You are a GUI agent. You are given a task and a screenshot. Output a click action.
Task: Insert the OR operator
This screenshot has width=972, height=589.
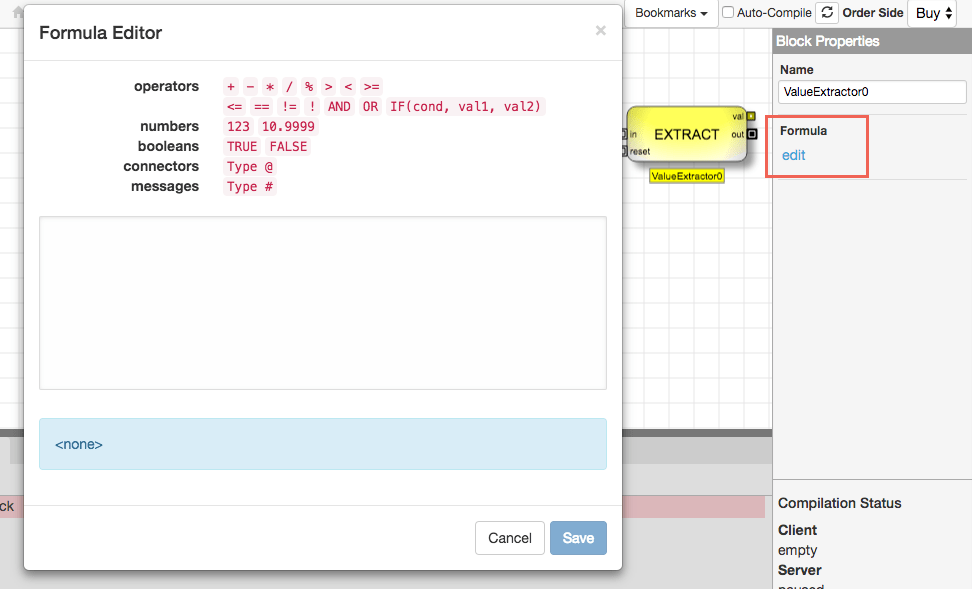point(370,107)
